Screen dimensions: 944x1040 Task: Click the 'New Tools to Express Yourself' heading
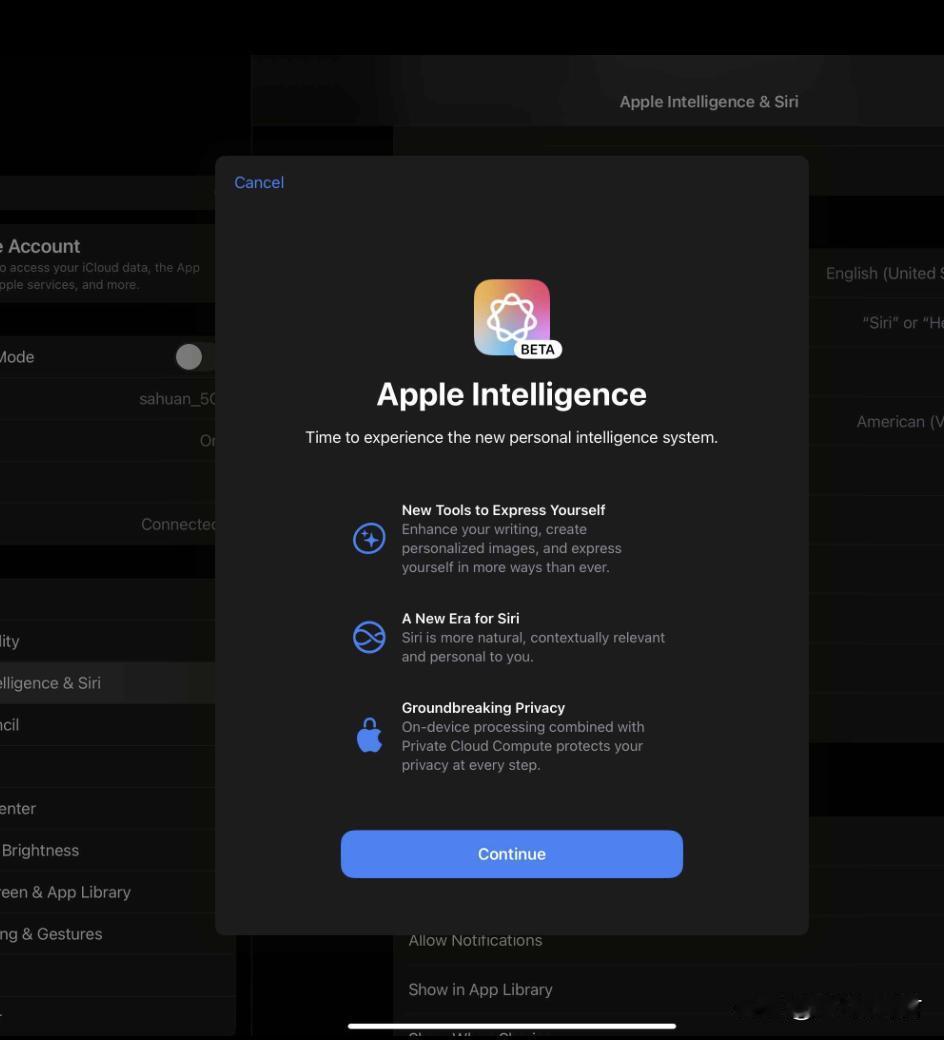point(503,510)
